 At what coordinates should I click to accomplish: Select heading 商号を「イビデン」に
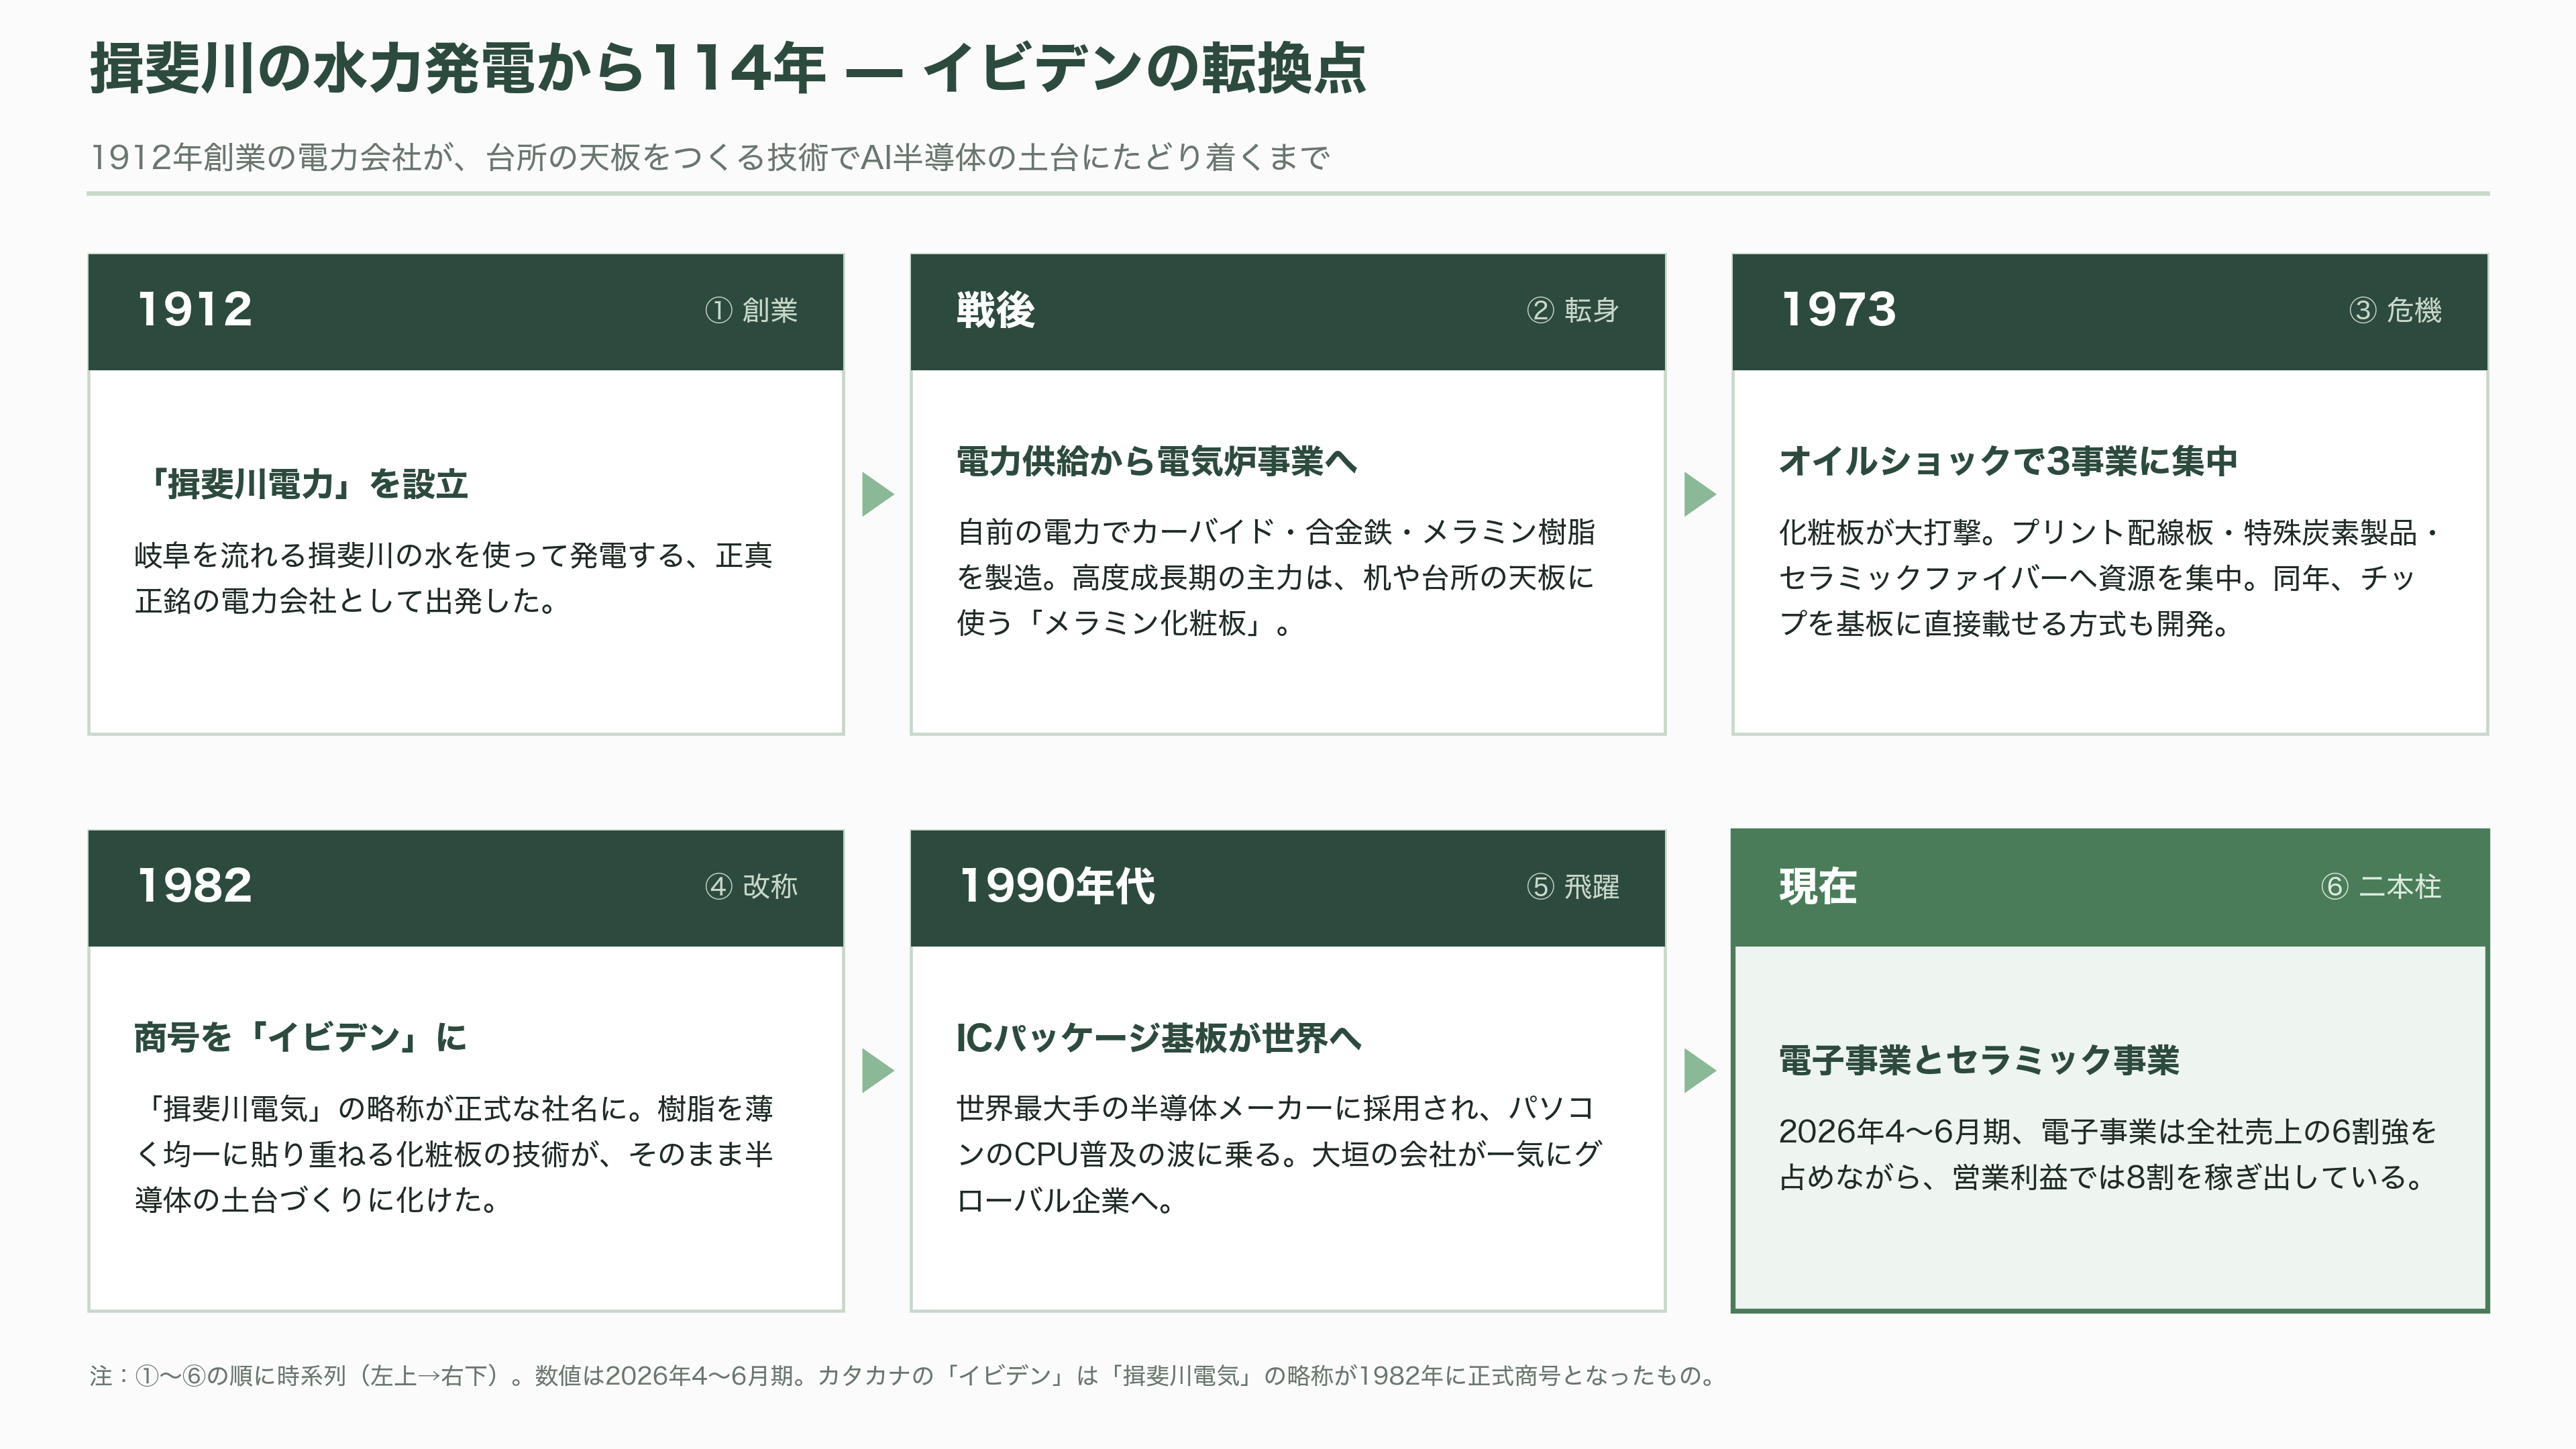click(301, 1038)
